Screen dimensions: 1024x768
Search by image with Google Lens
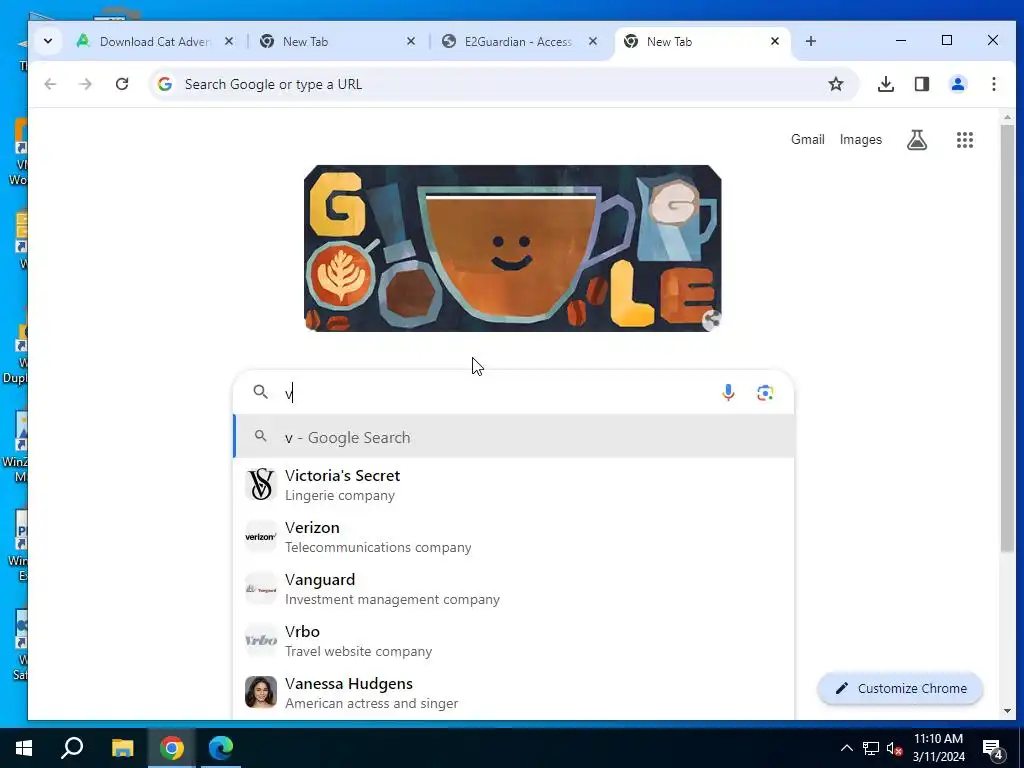pos(765,392)
